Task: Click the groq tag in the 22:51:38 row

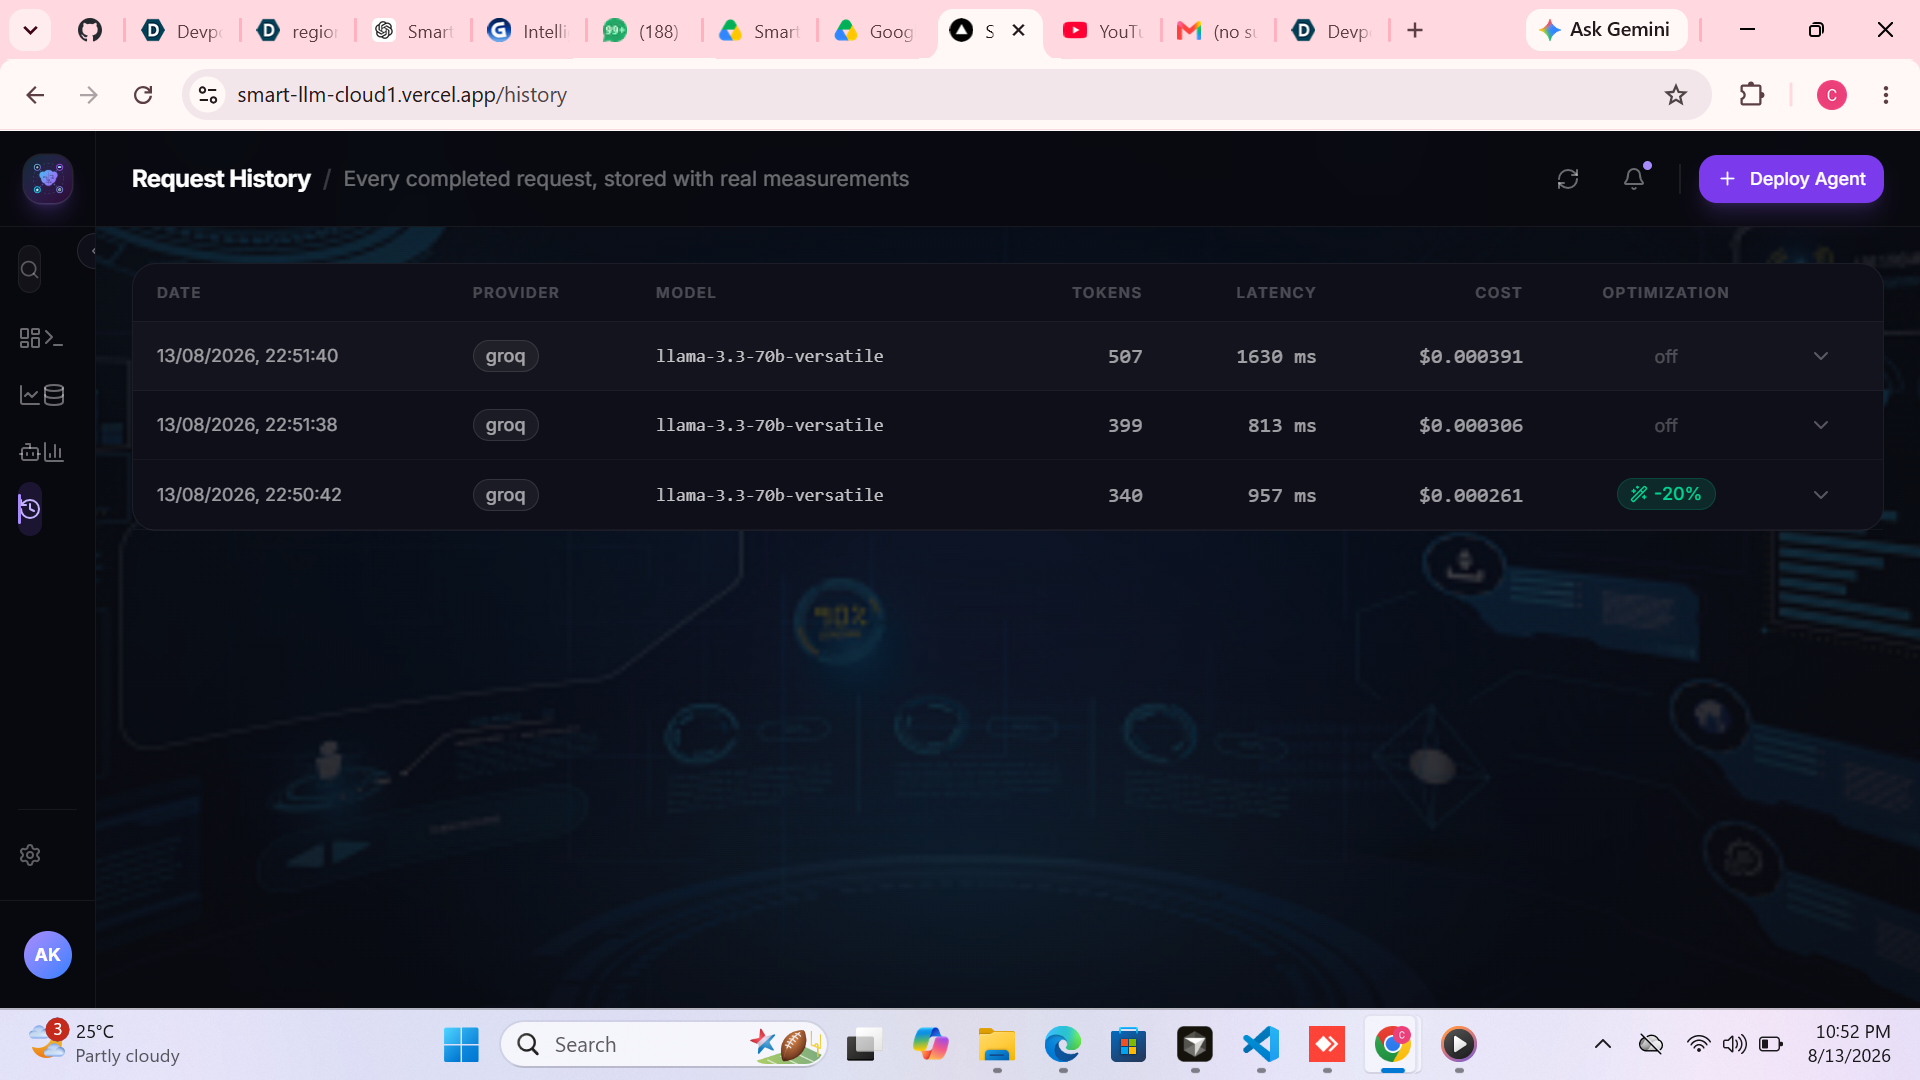Action: click(x=505, y=425)
